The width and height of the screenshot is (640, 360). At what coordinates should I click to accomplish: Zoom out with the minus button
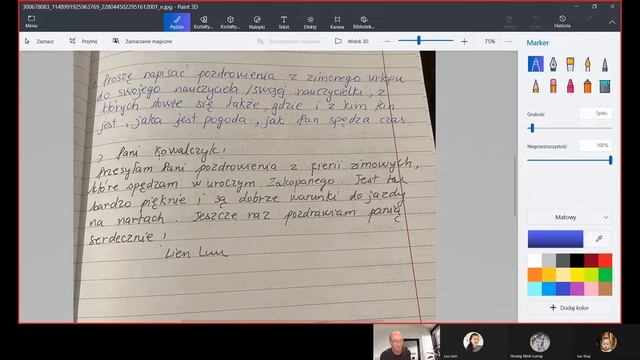click(x=387, y=41)
